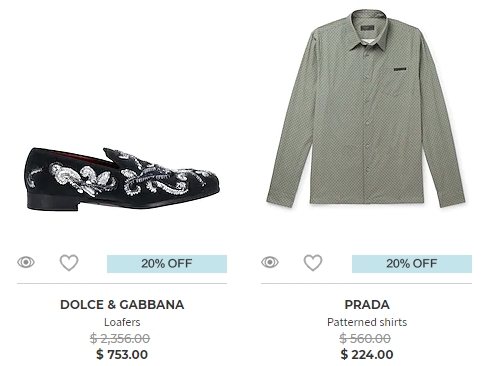Favorite the Prada shirt with heart icon
This screenshot has width=498, height=366.
click(x=313, y=263)
